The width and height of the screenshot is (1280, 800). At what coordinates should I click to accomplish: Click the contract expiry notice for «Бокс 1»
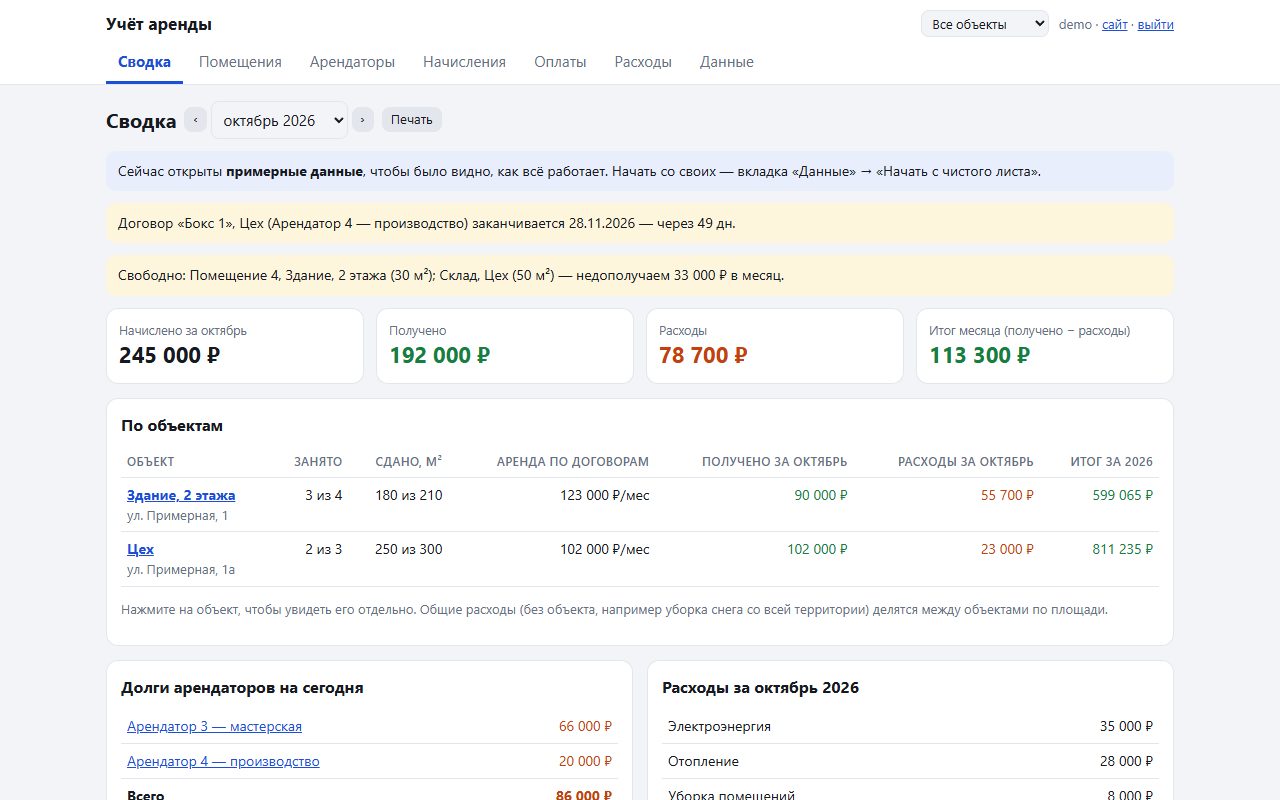(x=640, y=223)
